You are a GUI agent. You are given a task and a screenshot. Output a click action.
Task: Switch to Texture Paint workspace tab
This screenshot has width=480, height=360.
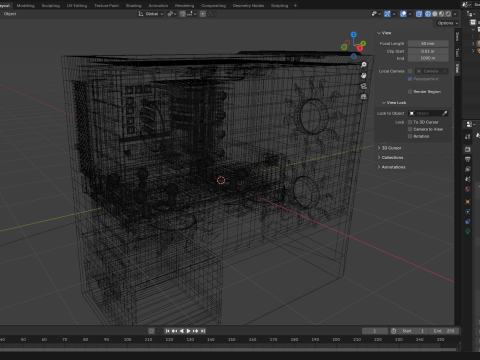(x=107, y=6)
